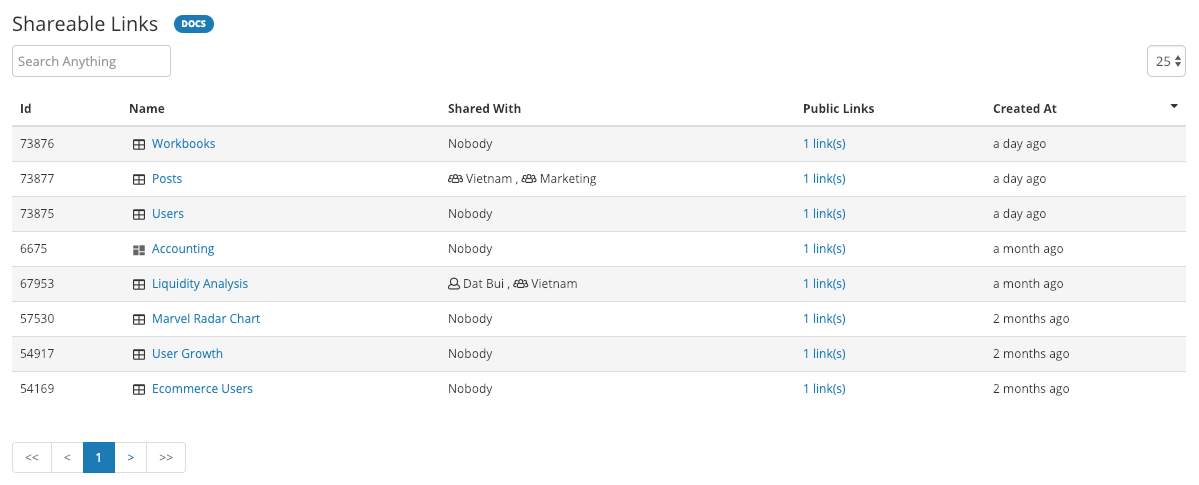Click the table icon beside Liquidity Analysis
The height and width of the screenshot is (485, 1199).
click(139, 284)
